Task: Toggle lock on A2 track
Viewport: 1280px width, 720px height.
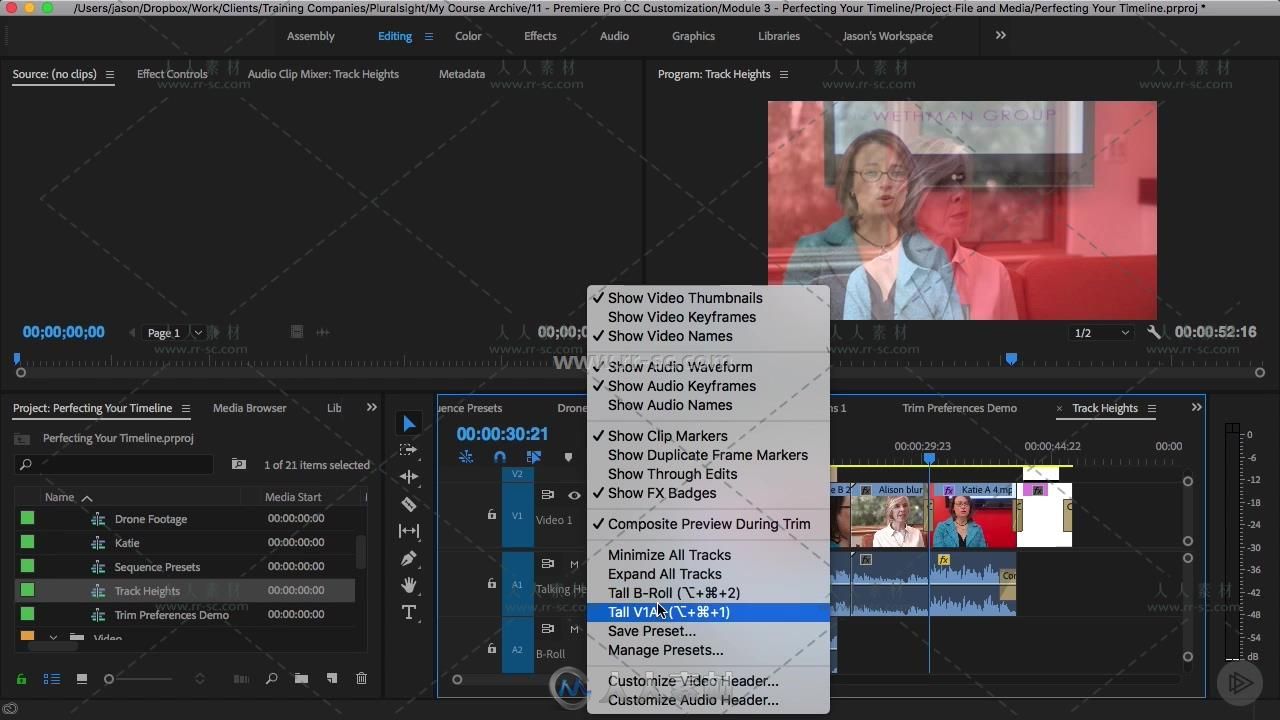Action: click(x=491, y=648)
